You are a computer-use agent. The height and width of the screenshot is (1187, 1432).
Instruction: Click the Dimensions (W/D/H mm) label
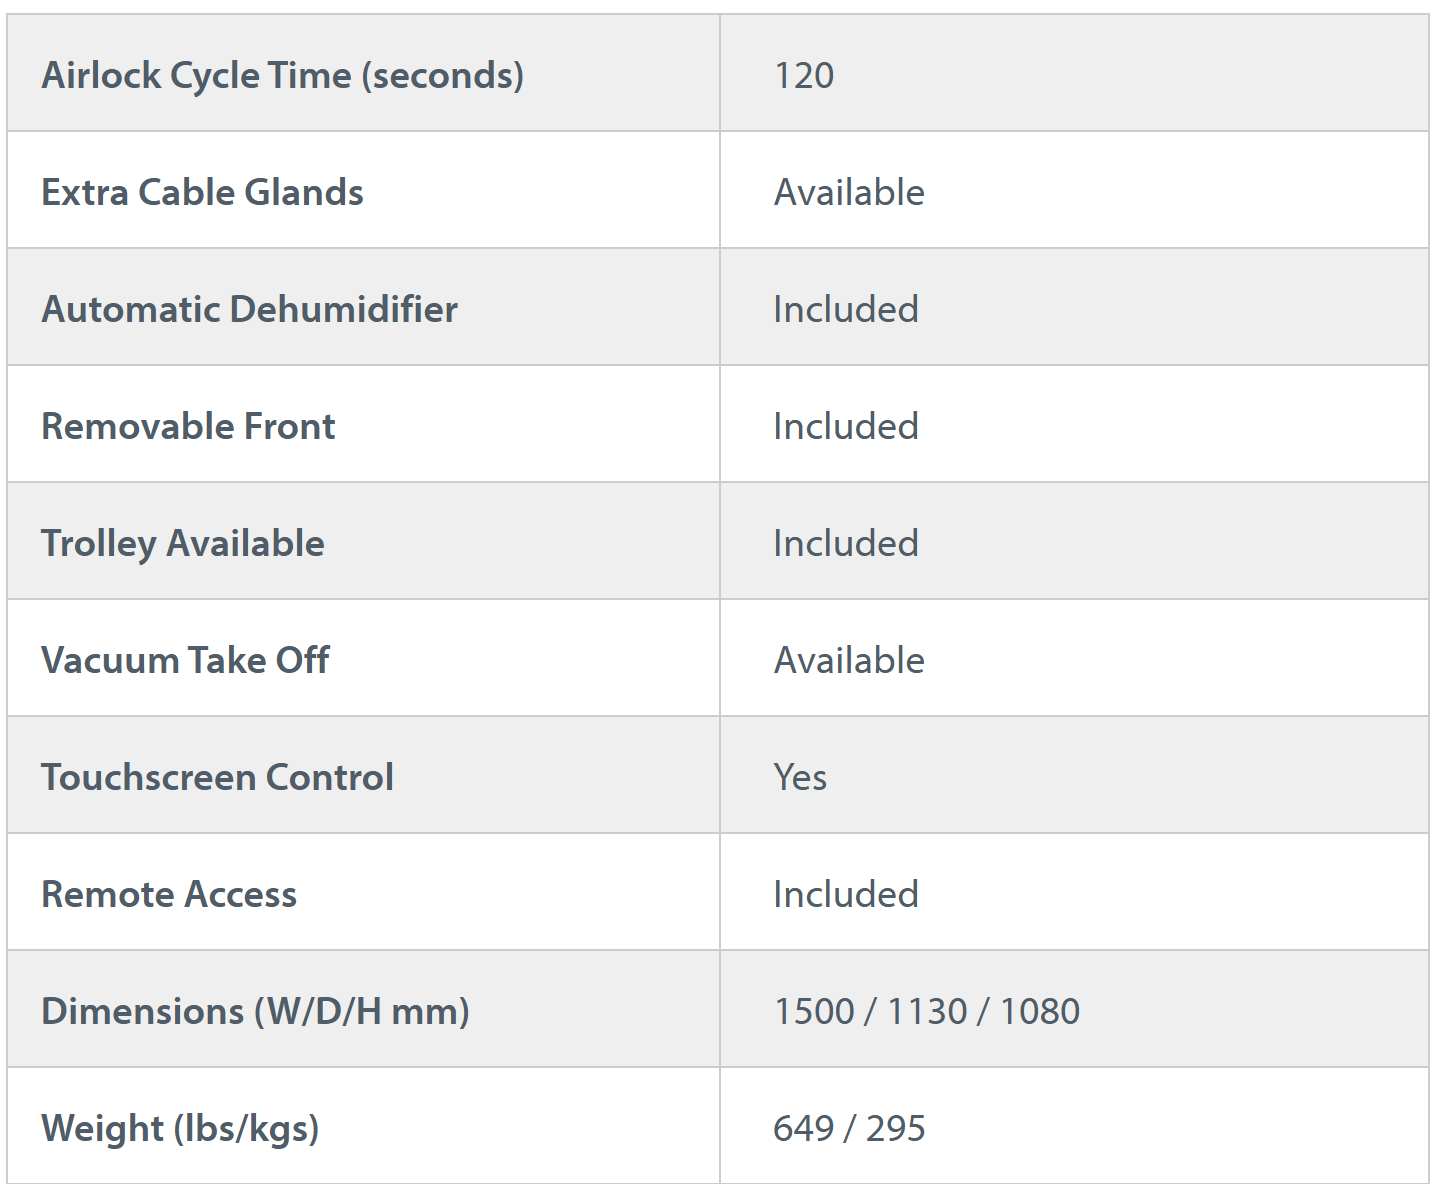[255, 1011]
